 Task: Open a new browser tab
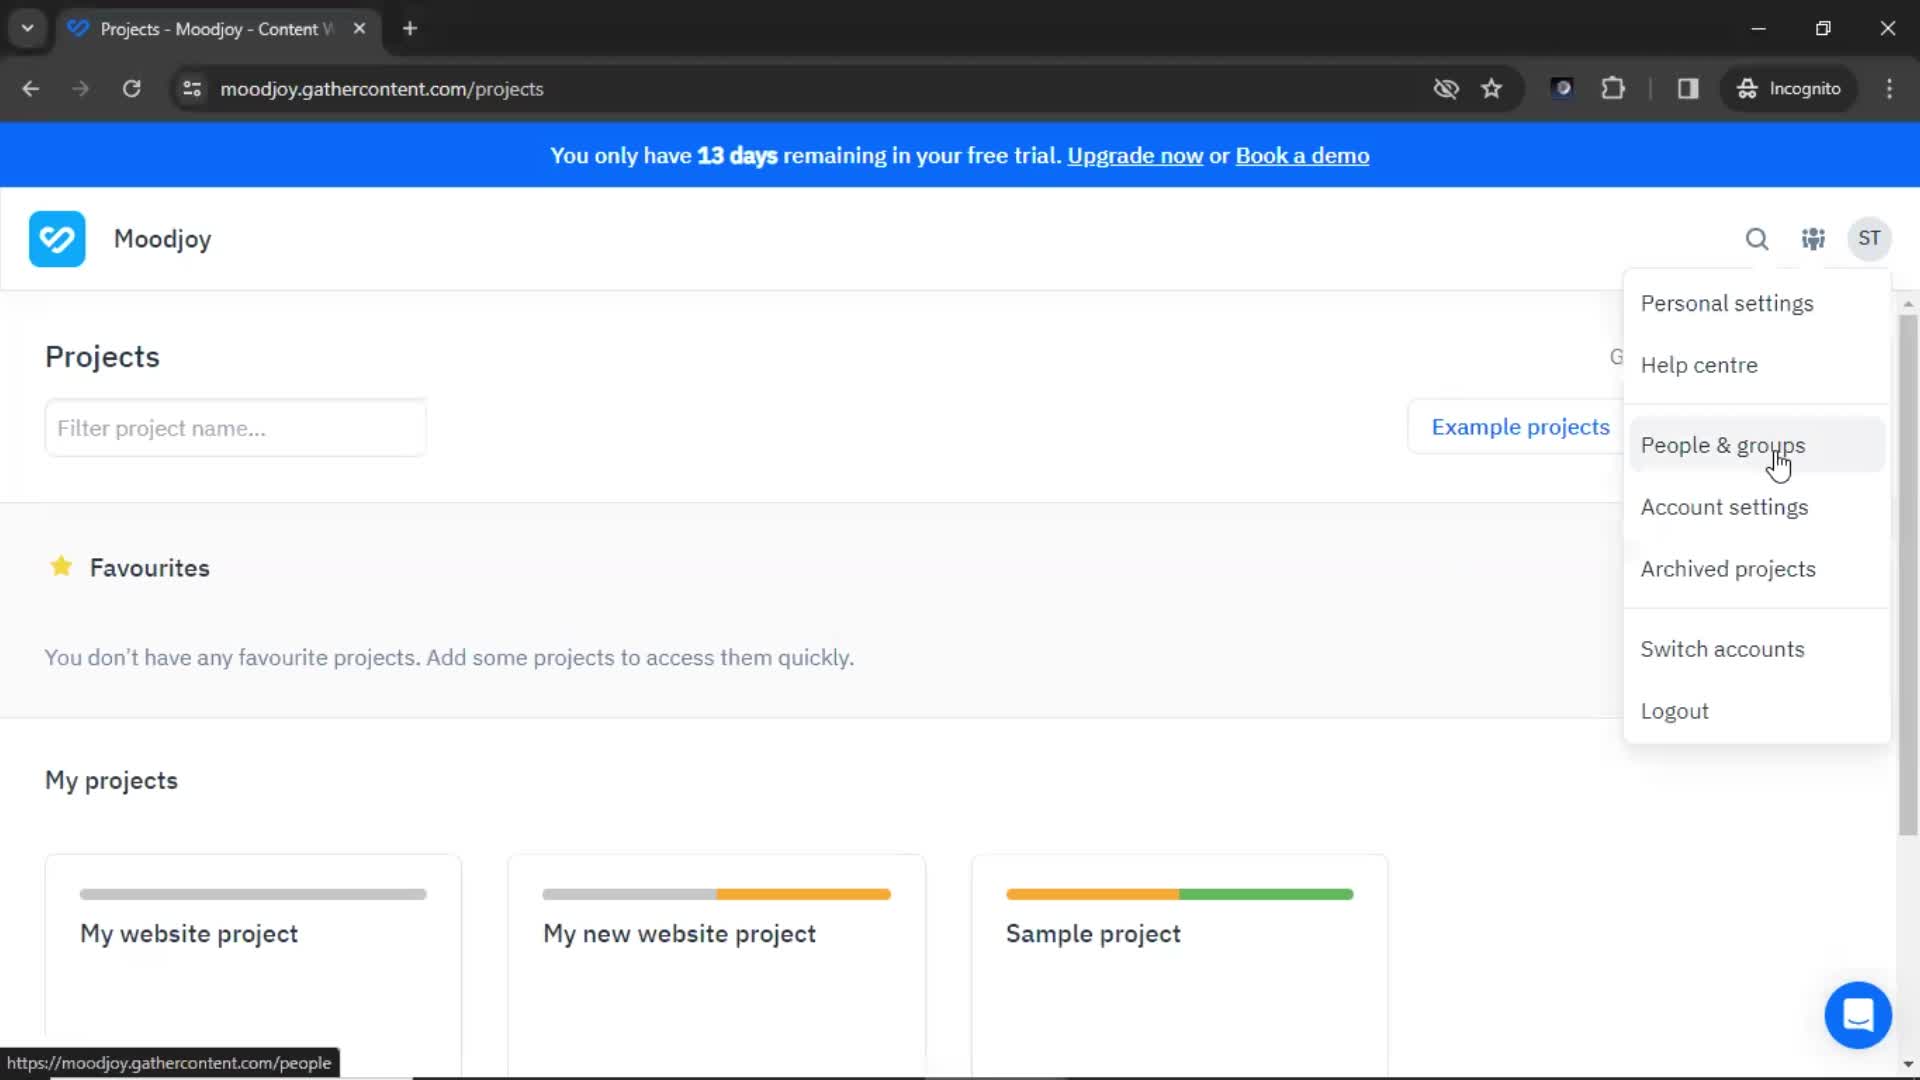(410, 29)
